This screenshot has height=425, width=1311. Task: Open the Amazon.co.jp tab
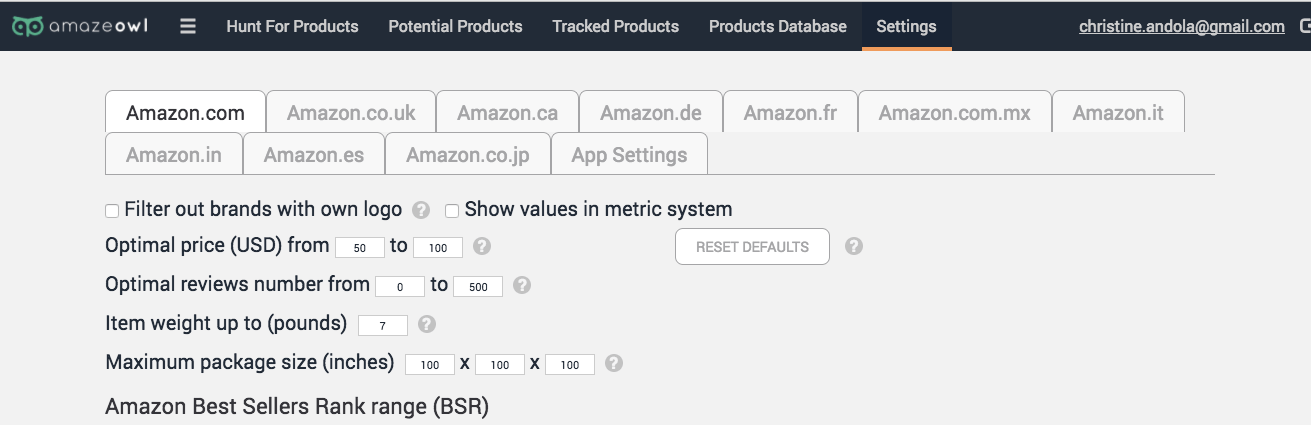(467, 154)
